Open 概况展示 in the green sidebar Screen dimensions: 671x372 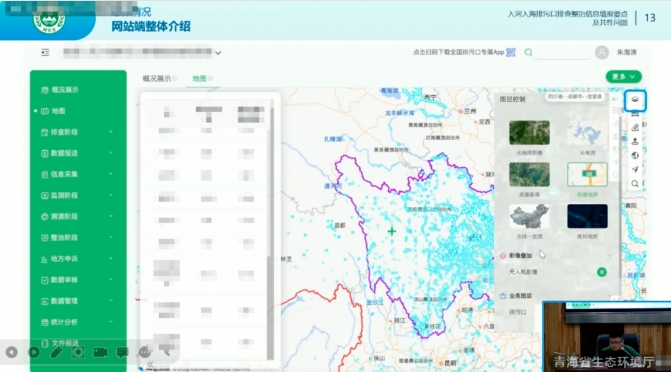65,90
